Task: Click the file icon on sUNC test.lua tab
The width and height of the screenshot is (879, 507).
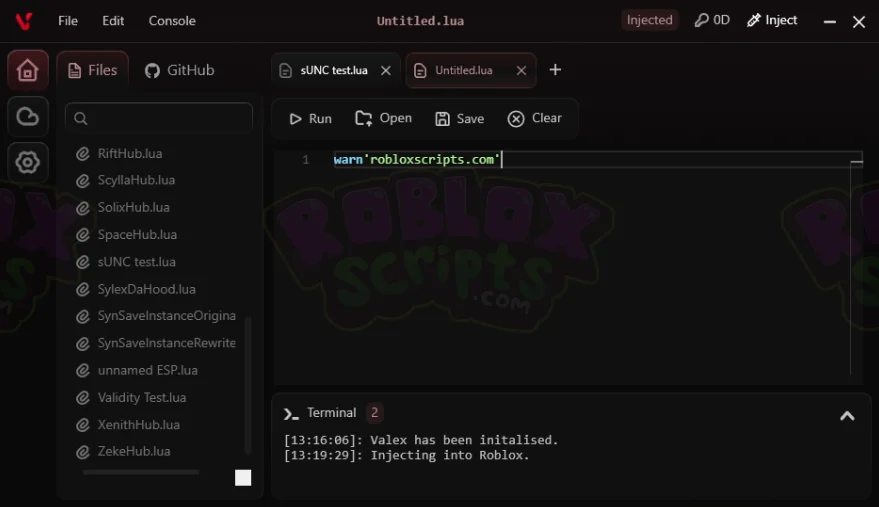Action: tap(285, 71)
